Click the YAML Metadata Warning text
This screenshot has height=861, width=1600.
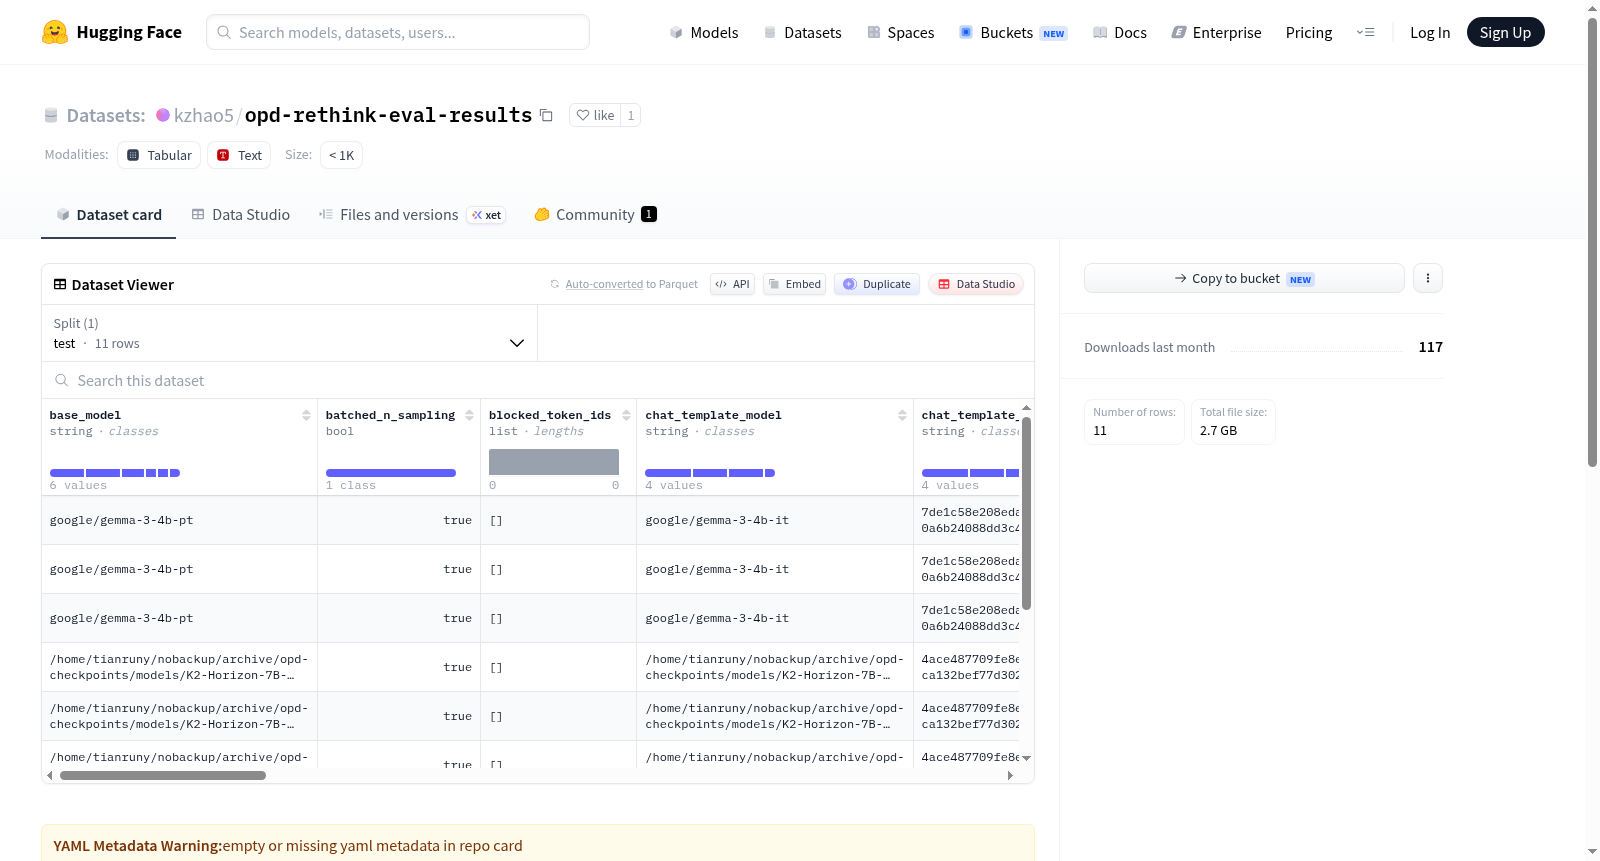pos(288,846)
